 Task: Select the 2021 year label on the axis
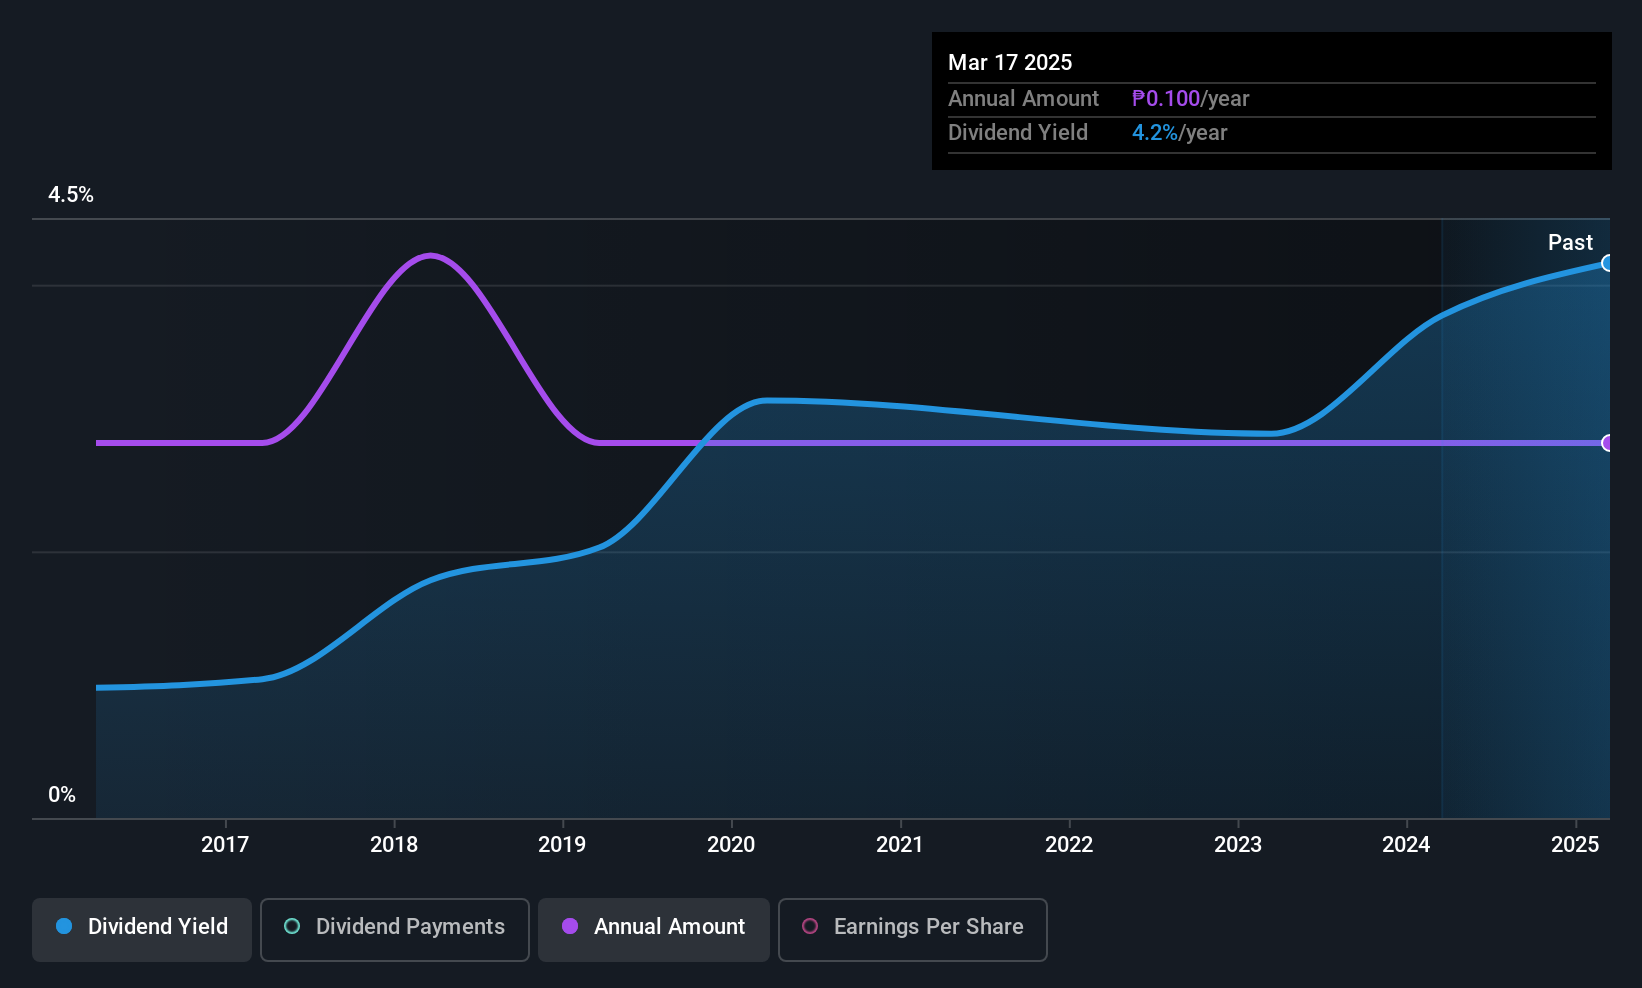[x=899, y=844]
